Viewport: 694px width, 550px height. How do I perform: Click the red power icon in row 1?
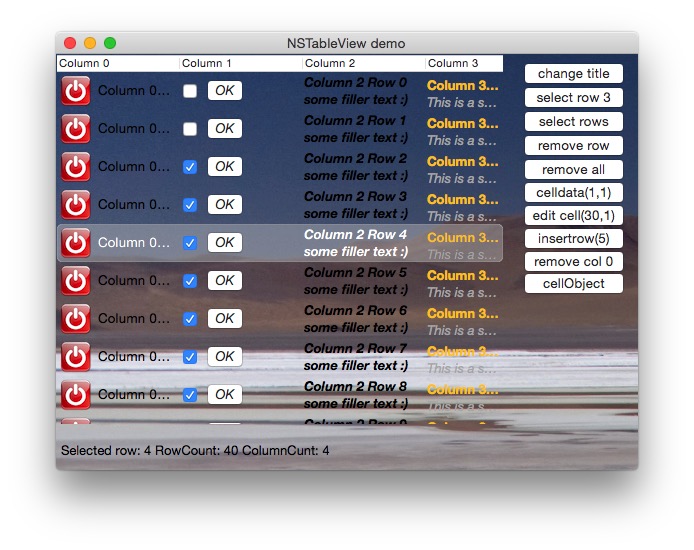76,129
